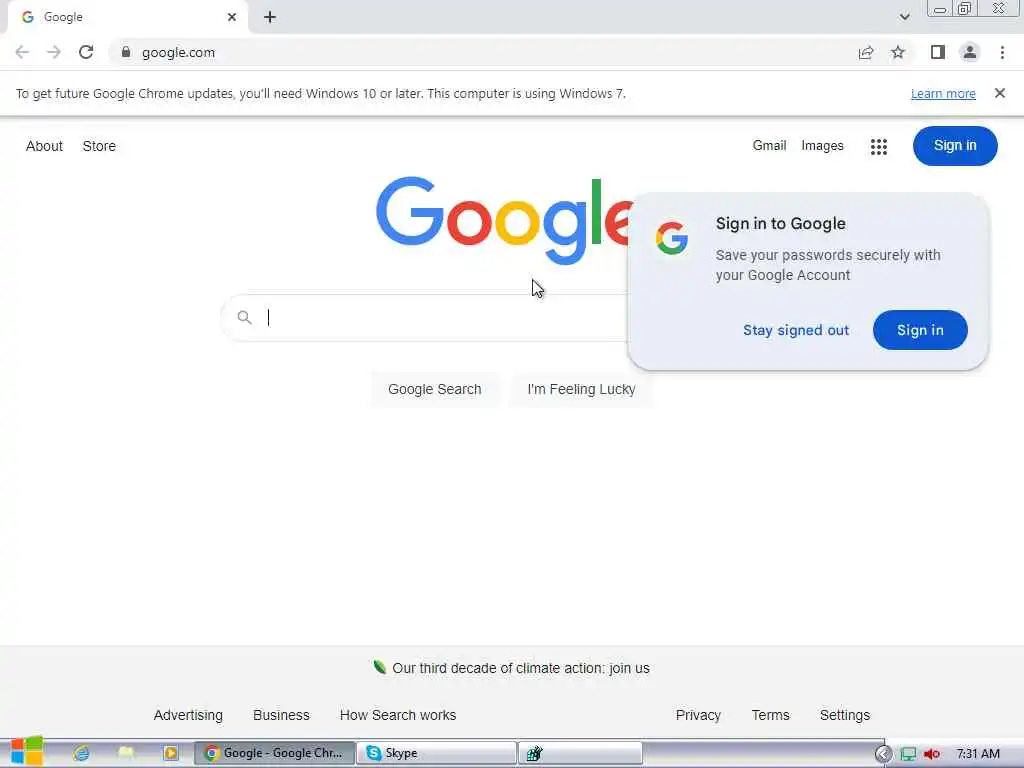This screenshot has width=1024, height=768.
Task: Click the magnifier icon in search box
Action: pyautogui.click(x=244, y=317)
